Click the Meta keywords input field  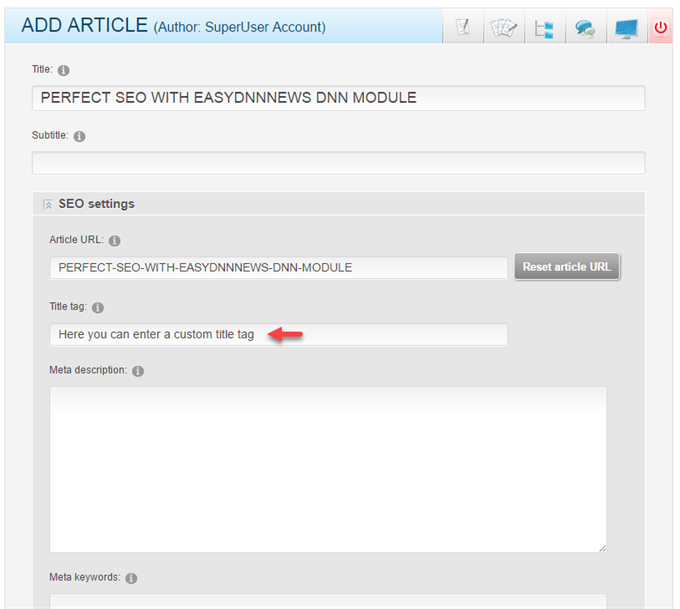click(x=328, y=601)
